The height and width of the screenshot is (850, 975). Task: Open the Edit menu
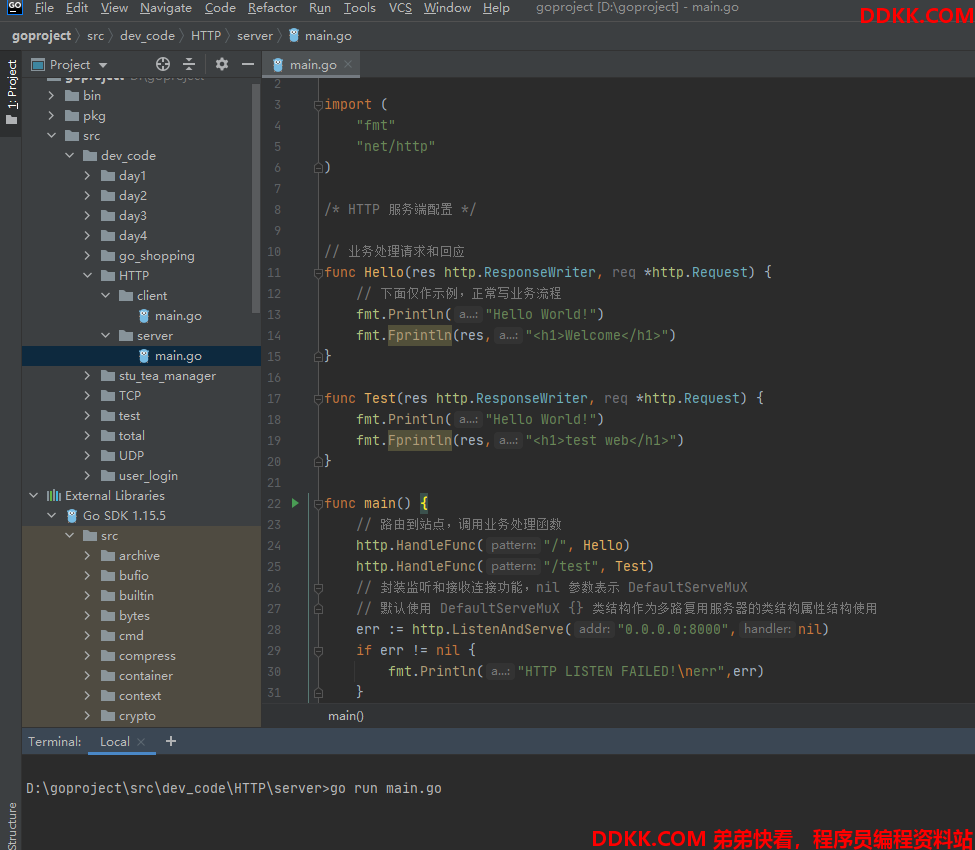pos(77,7)
